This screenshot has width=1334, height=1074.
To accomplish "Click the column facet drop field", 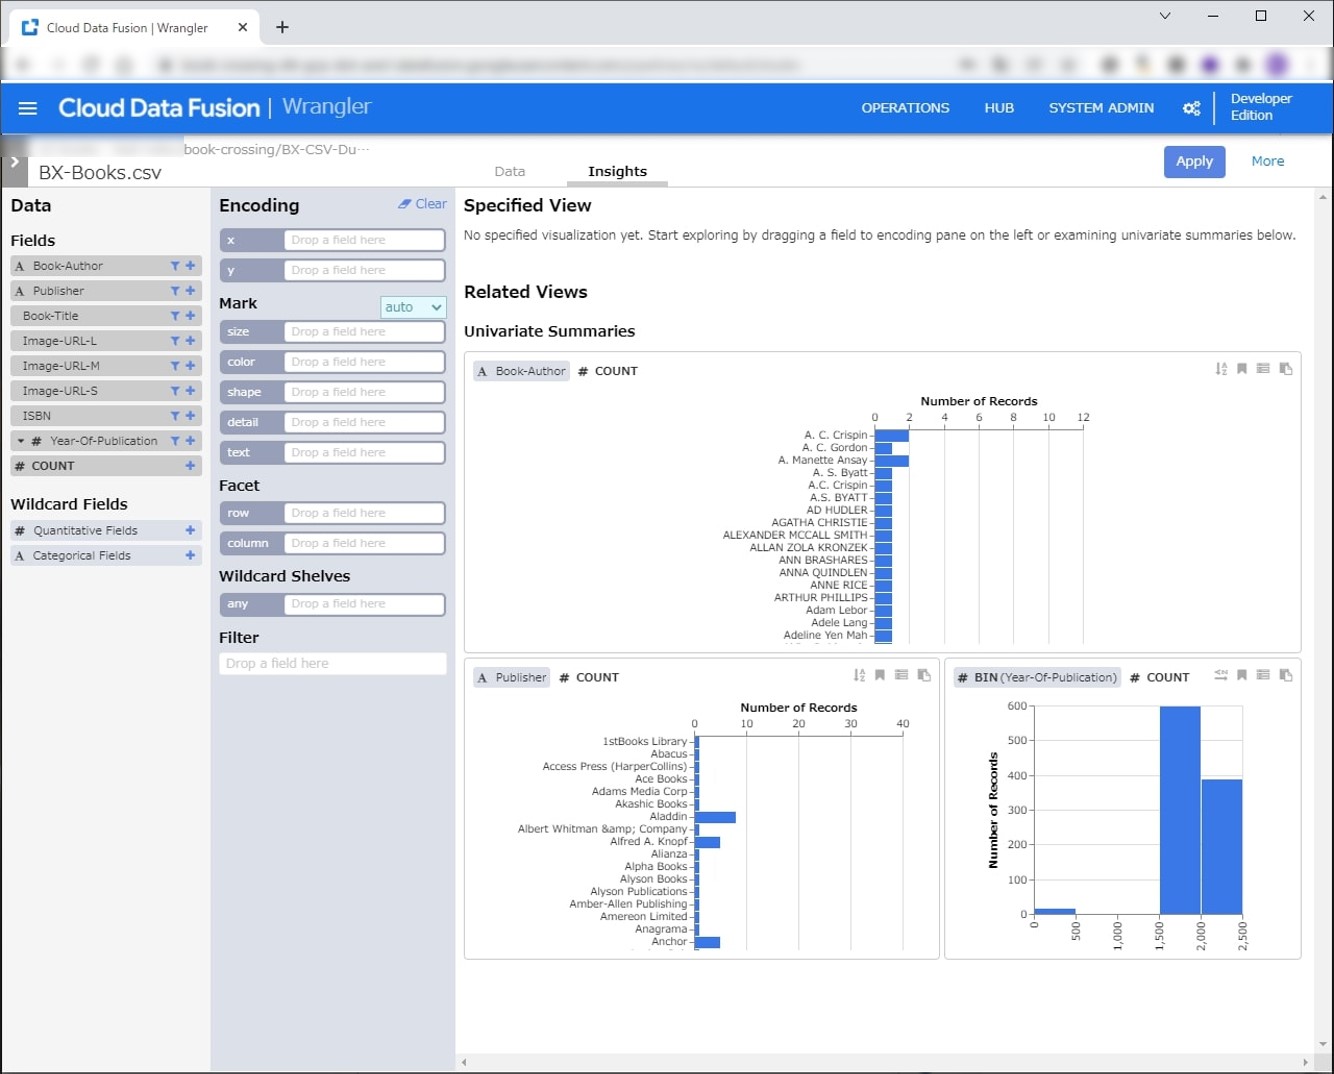I will point(364,543).
